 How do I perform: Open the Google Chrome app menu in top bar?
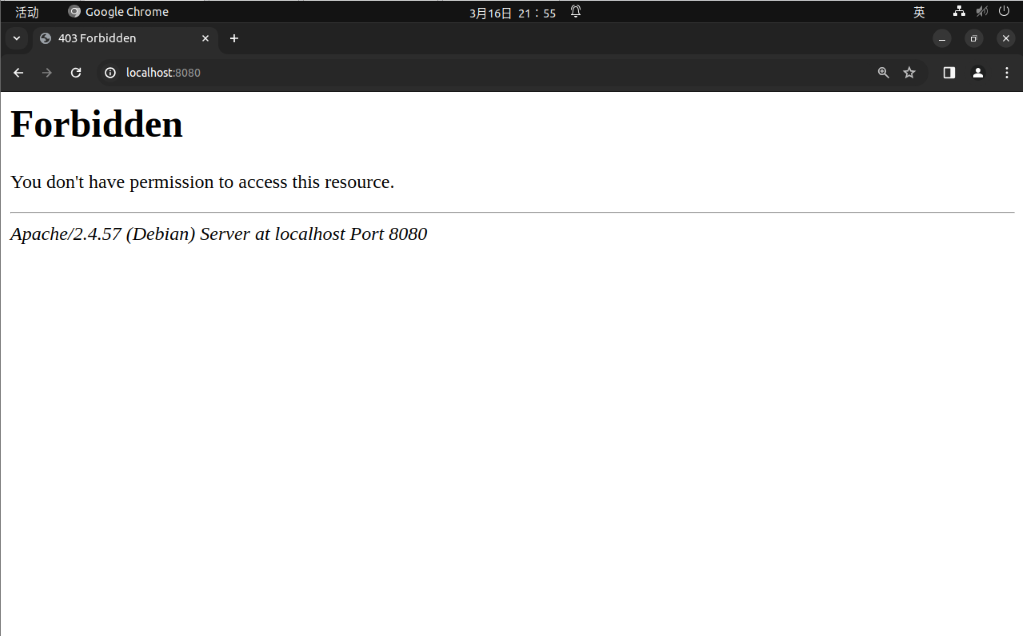pyautogui.click(x=118, y=12)
